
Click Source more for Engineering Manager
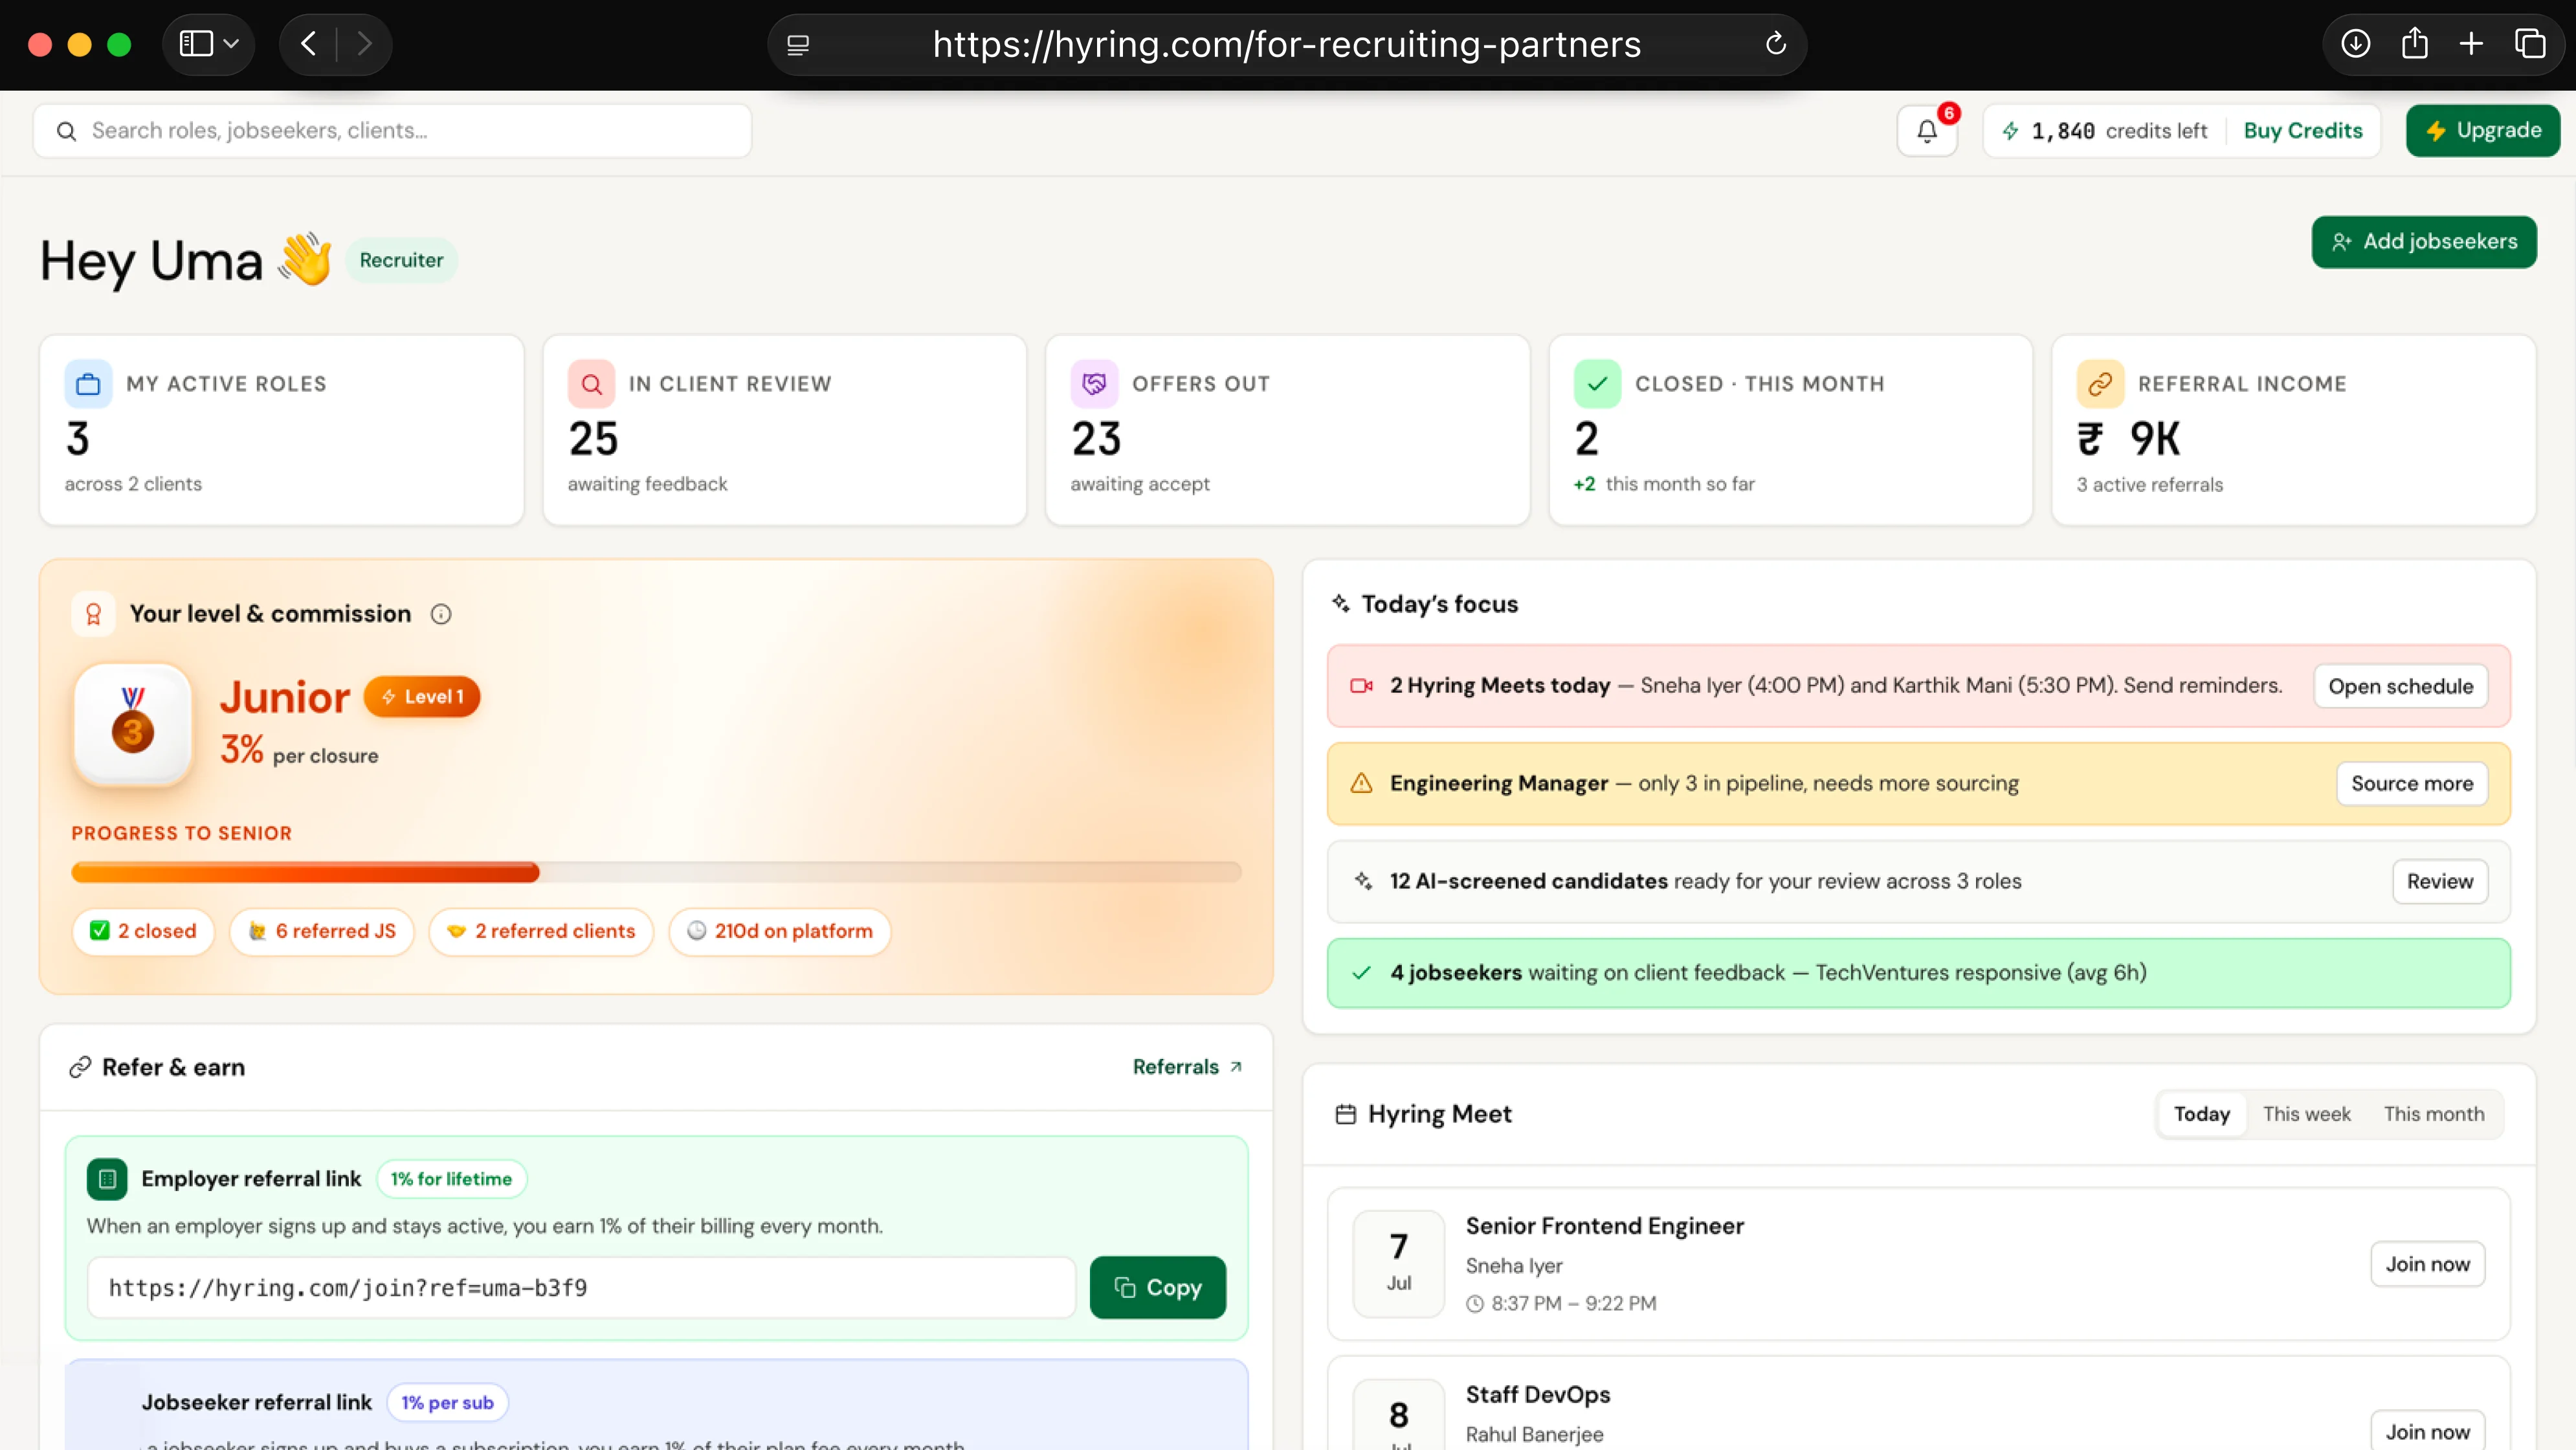coord(2411,783)
